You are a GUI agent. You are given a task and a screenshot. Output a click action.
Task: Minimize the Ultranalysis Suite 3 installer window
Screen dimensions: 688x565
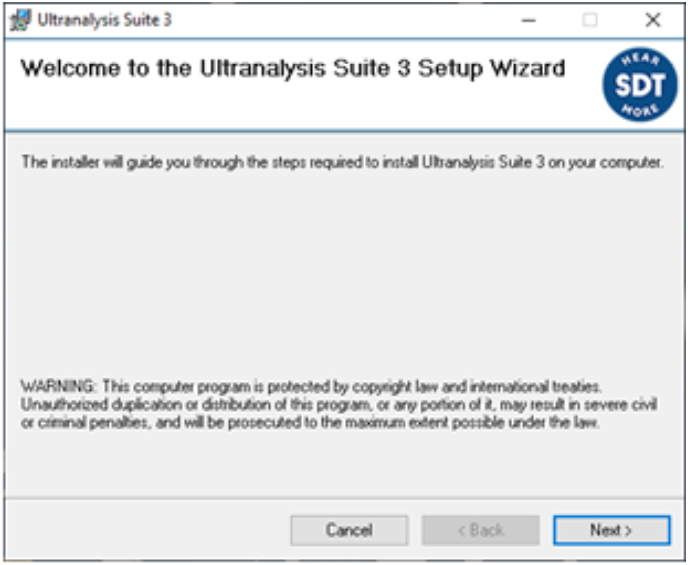(x=529, y=20)
